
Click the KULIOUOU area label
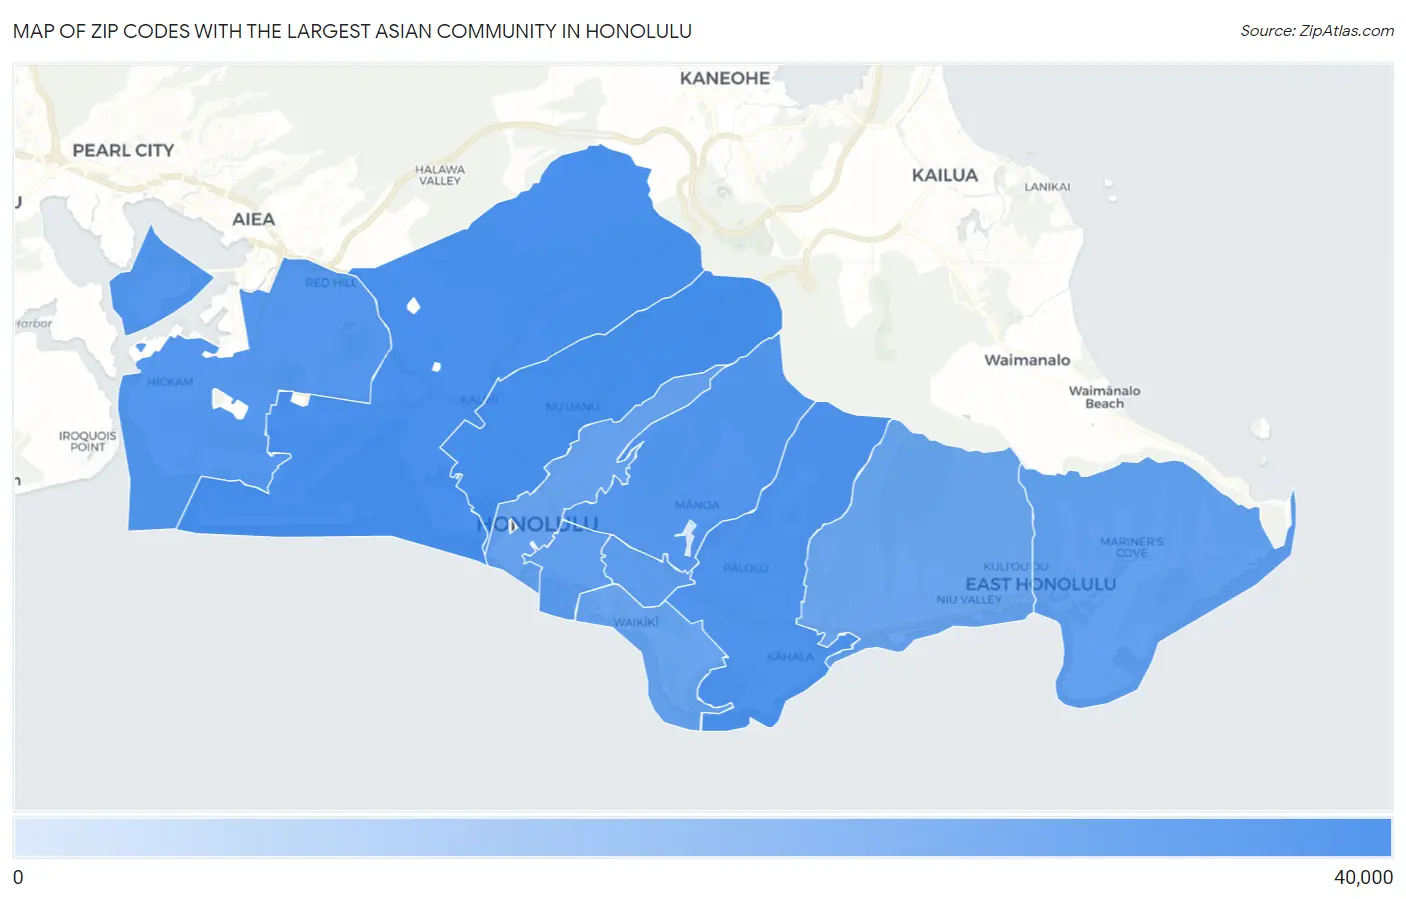(x=1016, y=567)
